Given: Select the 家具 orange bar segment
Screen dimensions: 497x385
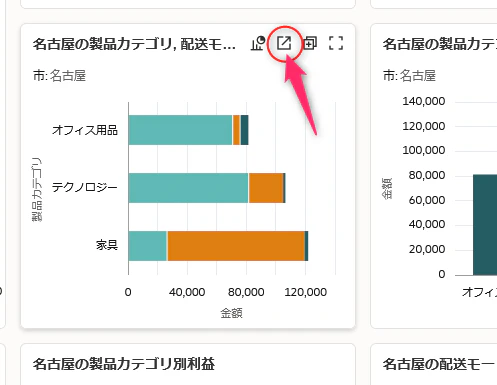Looking at the screenshot, I should point(236,246).
